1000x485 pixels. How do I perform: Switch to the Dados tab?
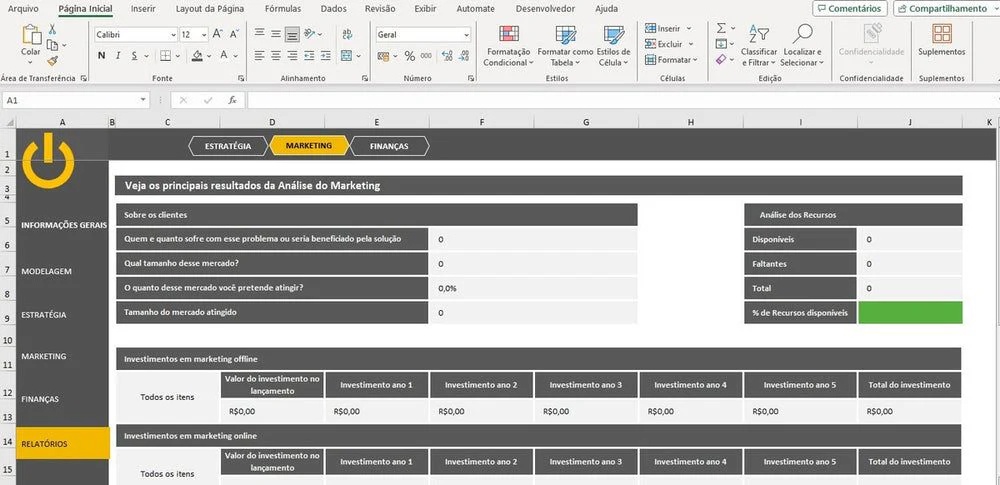334,9
